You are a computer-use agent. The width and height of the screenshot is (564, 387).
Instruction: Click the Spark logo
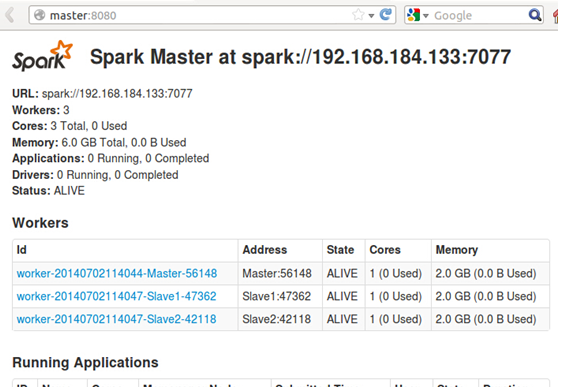pos(42,56)
